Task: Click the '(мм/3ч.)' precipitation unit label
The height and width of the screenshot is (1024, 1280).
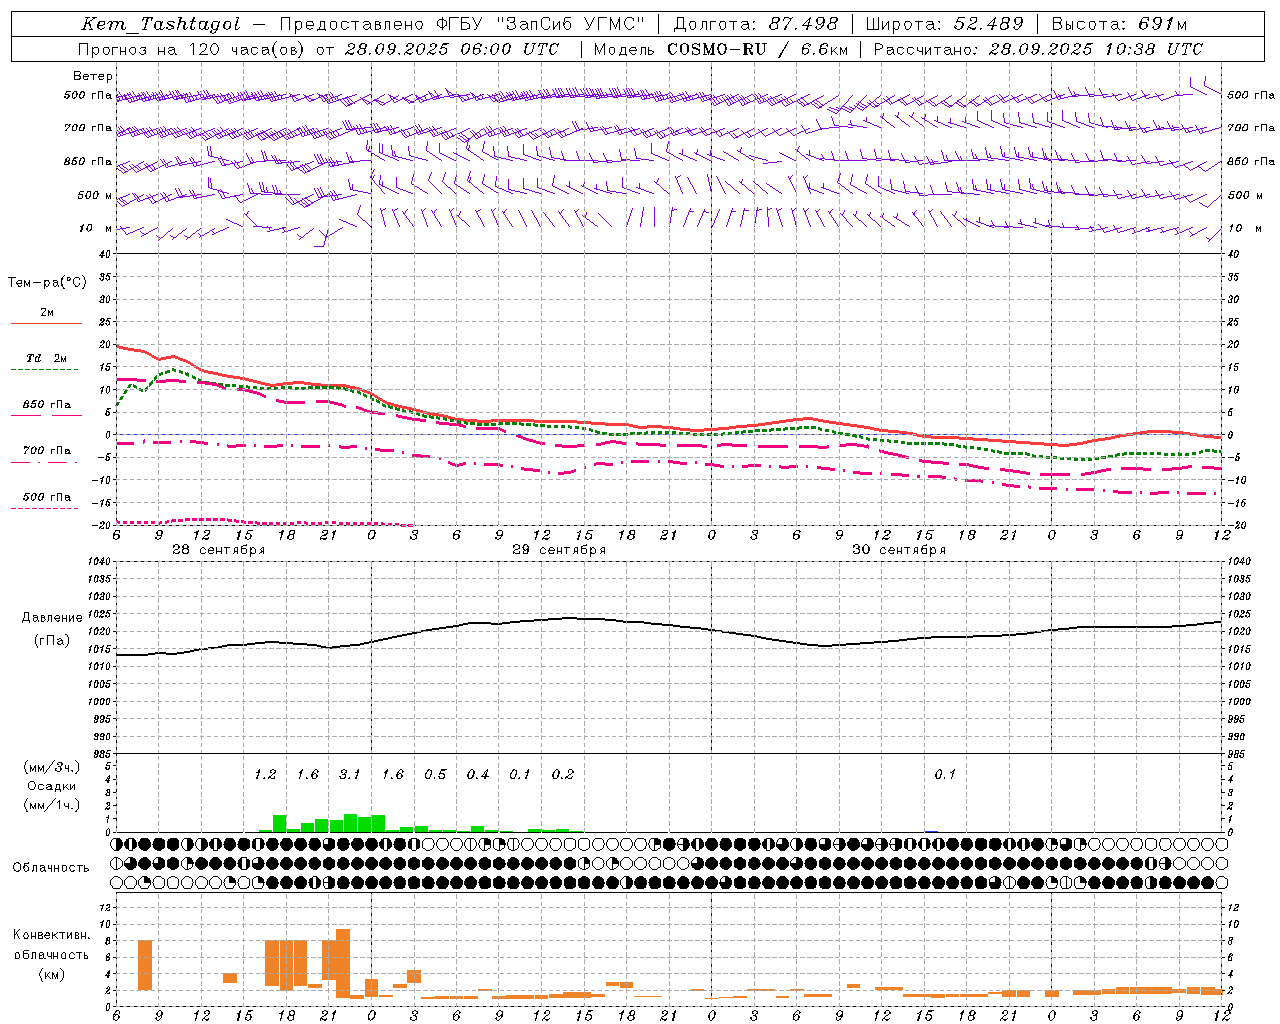Action: click(x=52, y=767)
